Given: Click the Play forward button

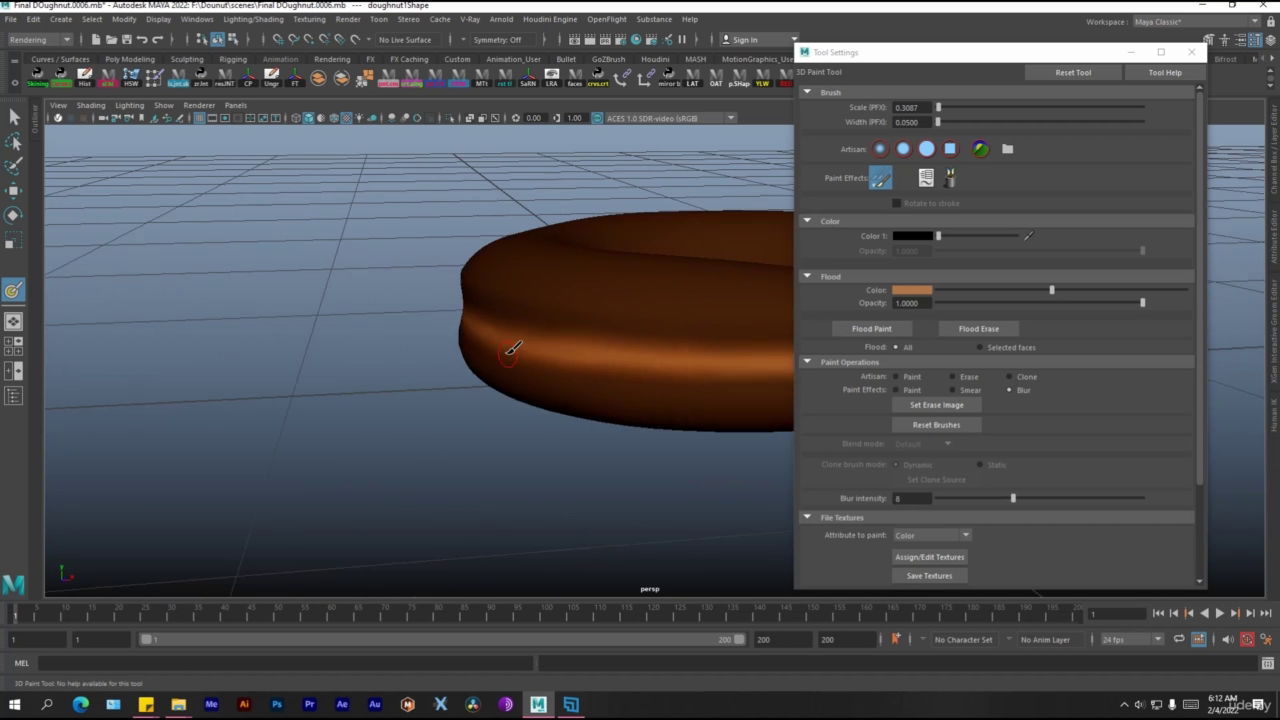Looking at the screenshot, I should 1219,613.
